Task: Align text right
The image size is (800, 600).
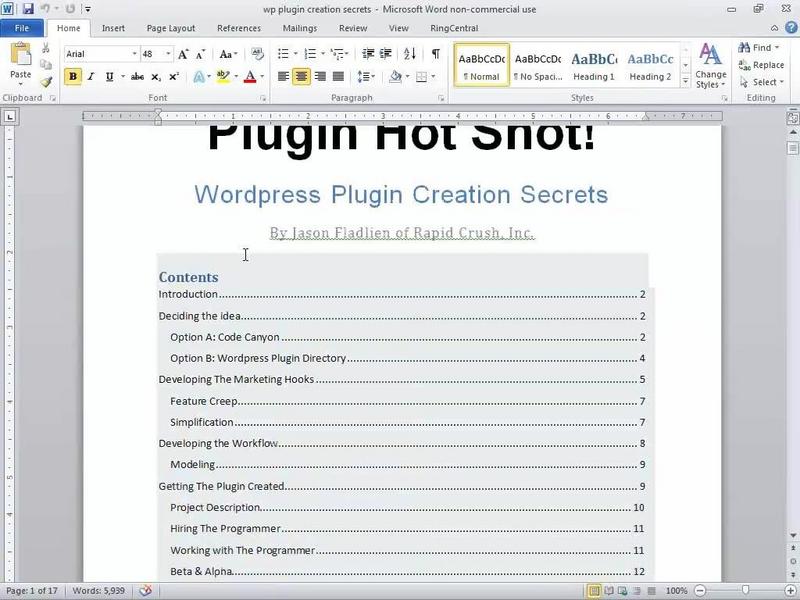Action: (x=320, y=77)
